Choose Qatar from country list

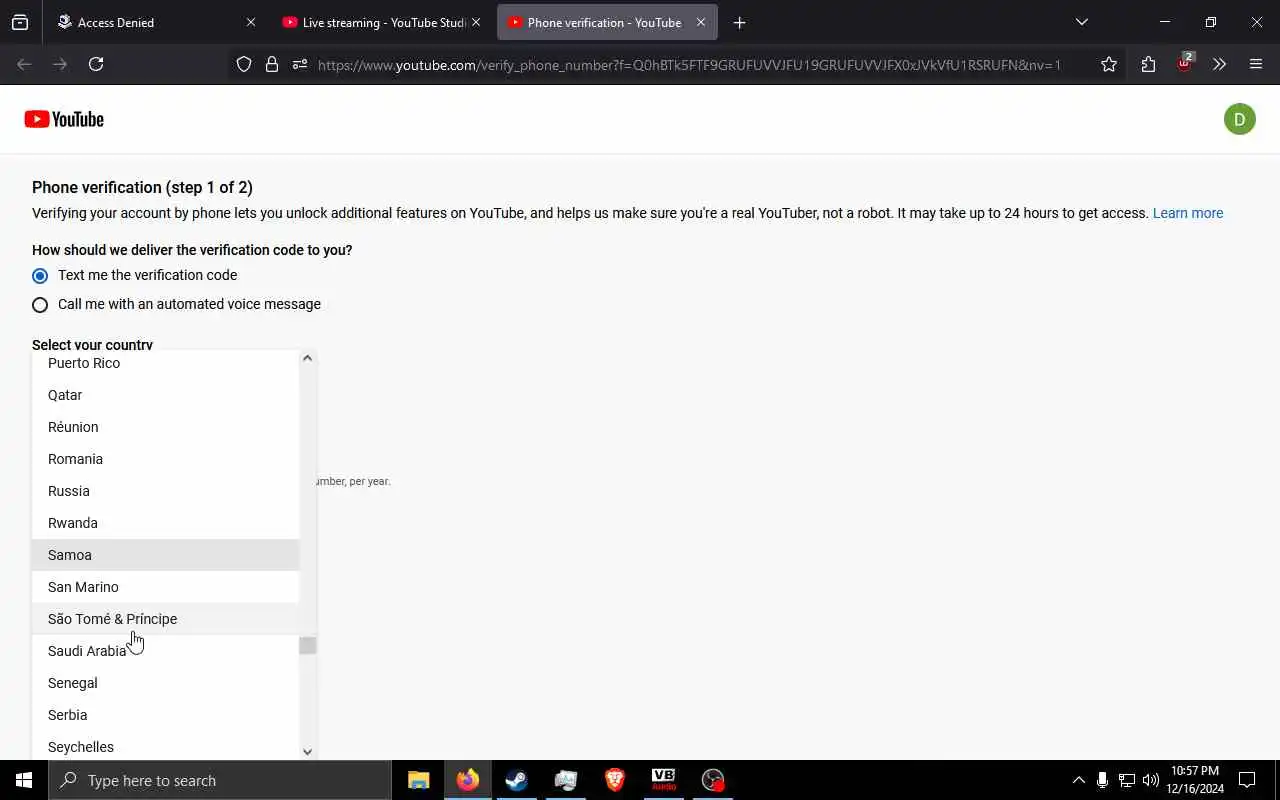click(x=166, y=395)
